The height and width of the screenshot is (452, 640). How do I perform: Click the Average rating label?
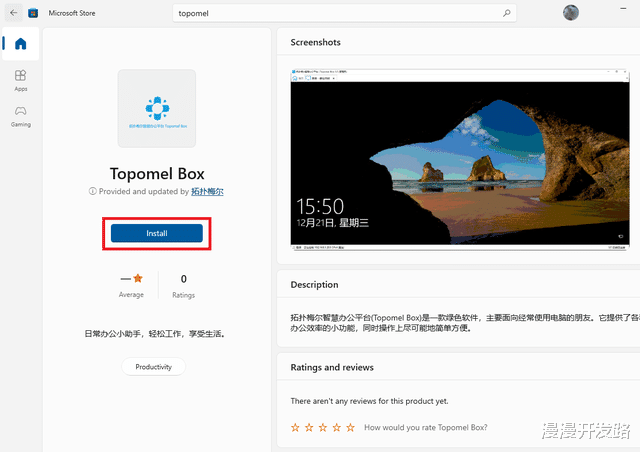click(131, 294)
